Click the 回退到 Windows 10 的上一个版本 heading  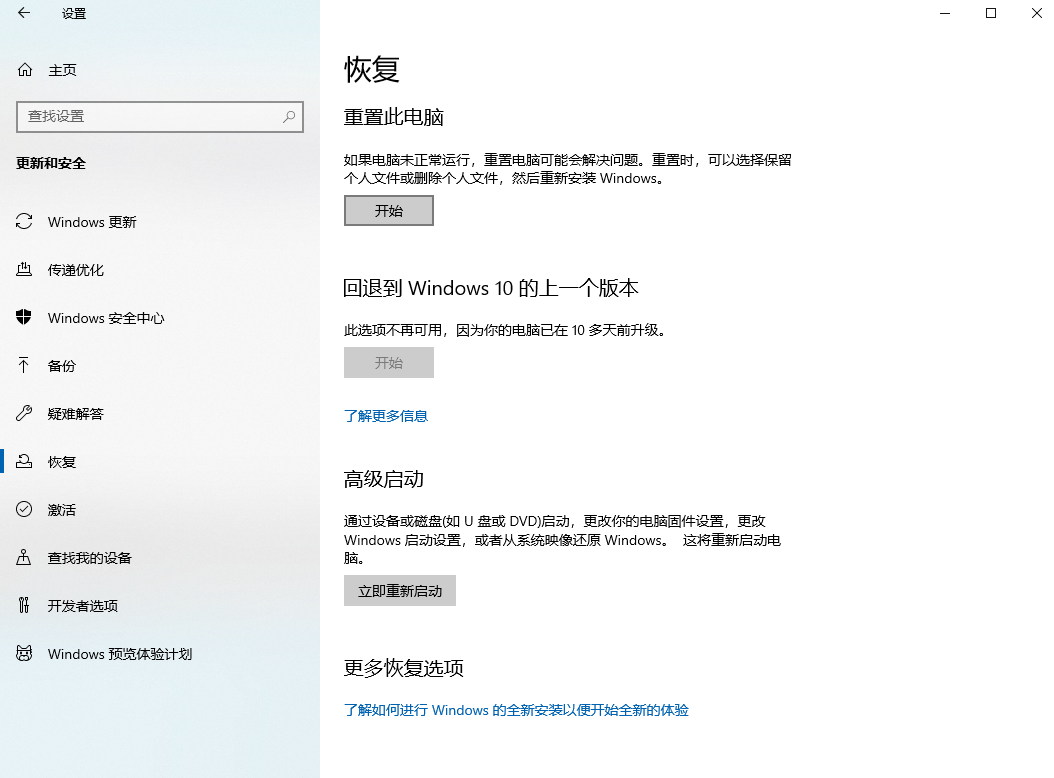(491, 288)
